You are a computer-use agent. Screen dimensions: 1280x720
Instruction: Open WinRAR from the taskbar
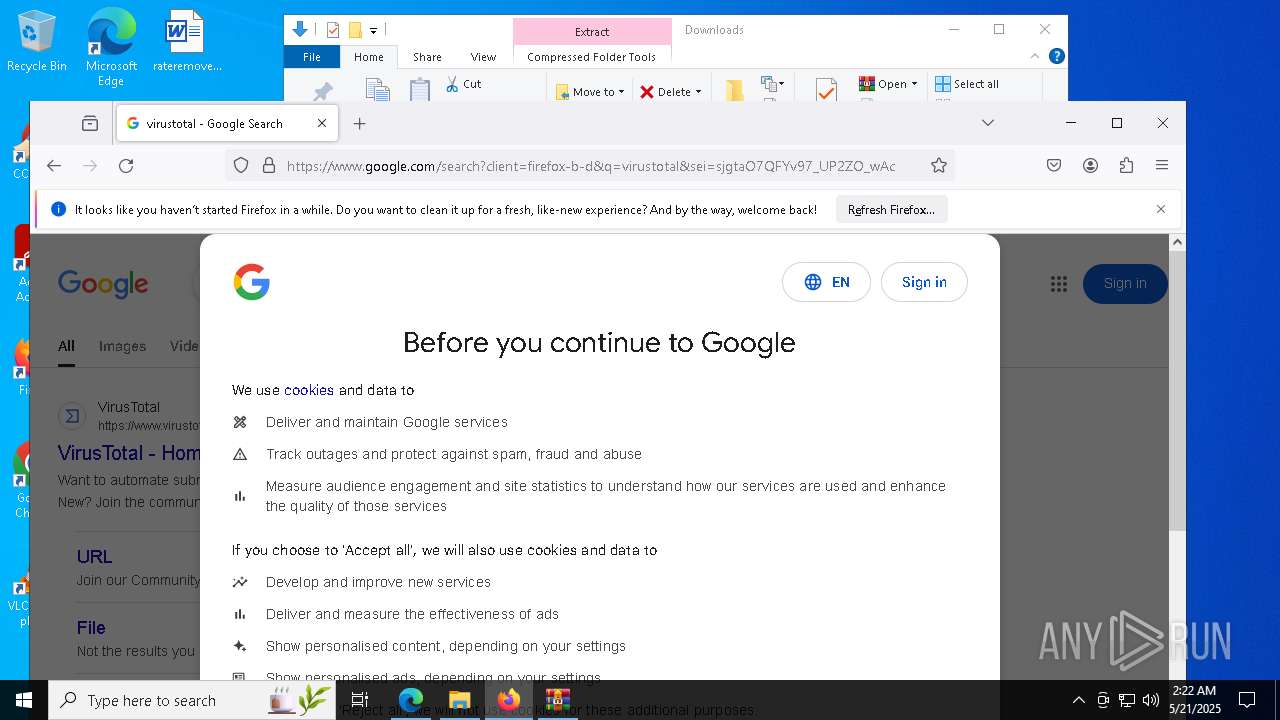pyautogui.click(x=557, y=700)
